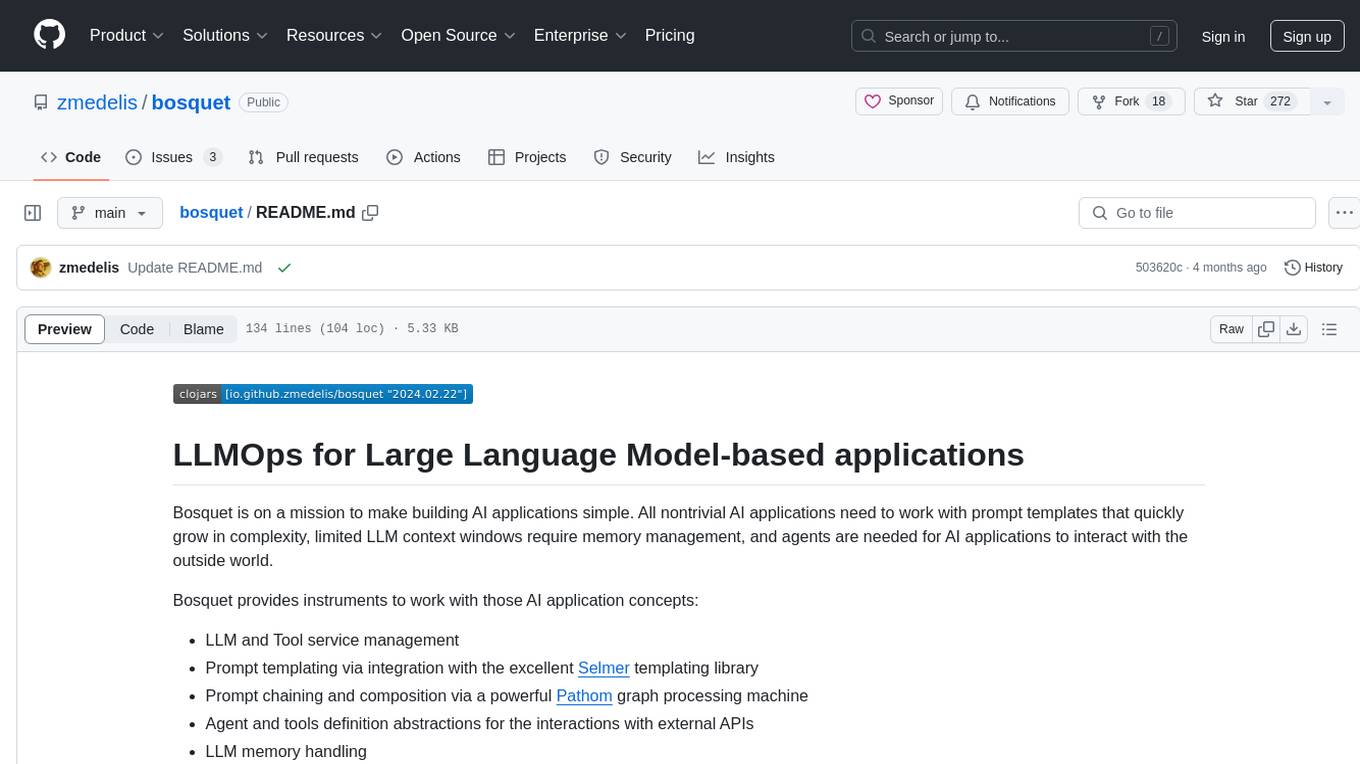This screenshot has width=1360, height=764.
Task: Open the star lists dropdown arrow
Action: pyautogui.click(x=1327, y=101)
